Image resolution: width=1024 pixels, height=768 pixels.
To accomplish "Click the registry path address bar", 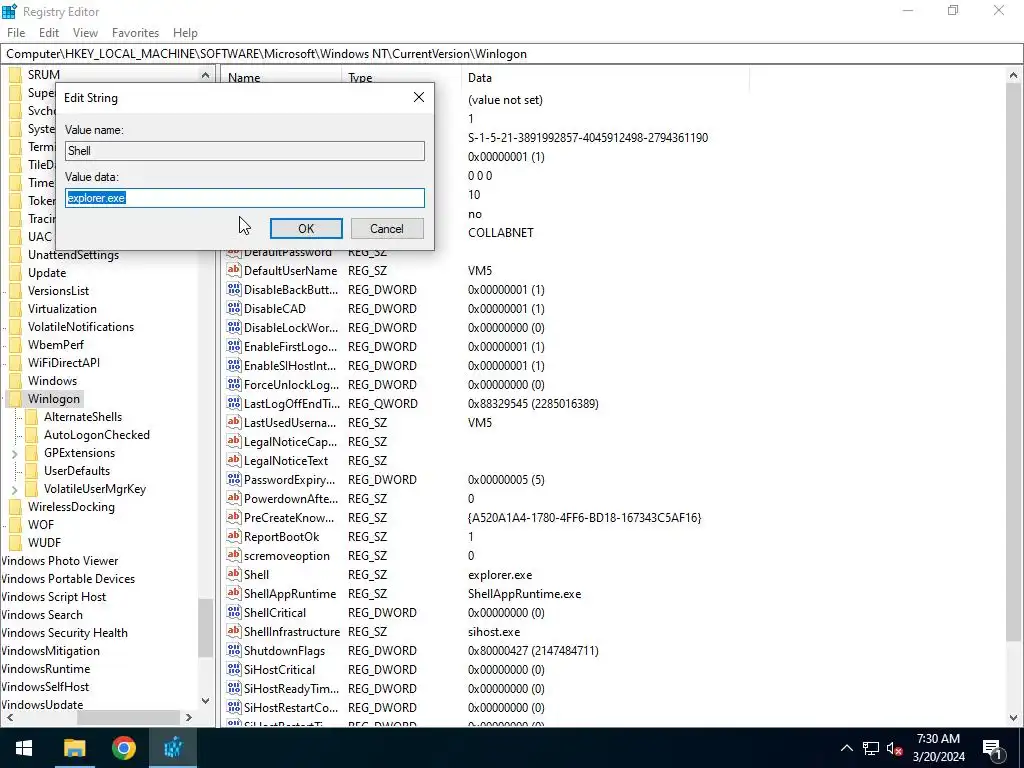I will pos(512,54).
